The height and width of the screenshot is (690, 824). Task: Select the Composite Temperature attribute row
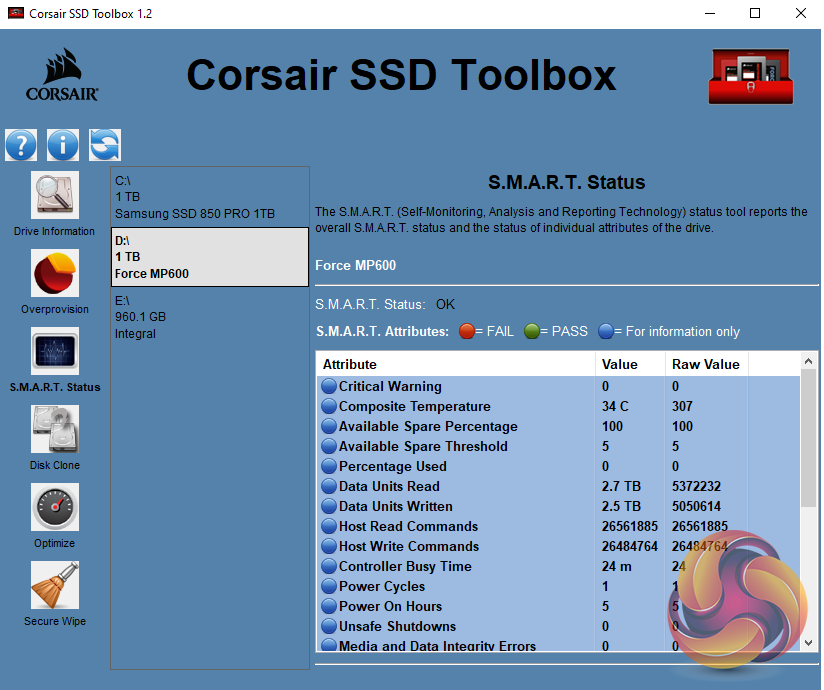[414, 407]
